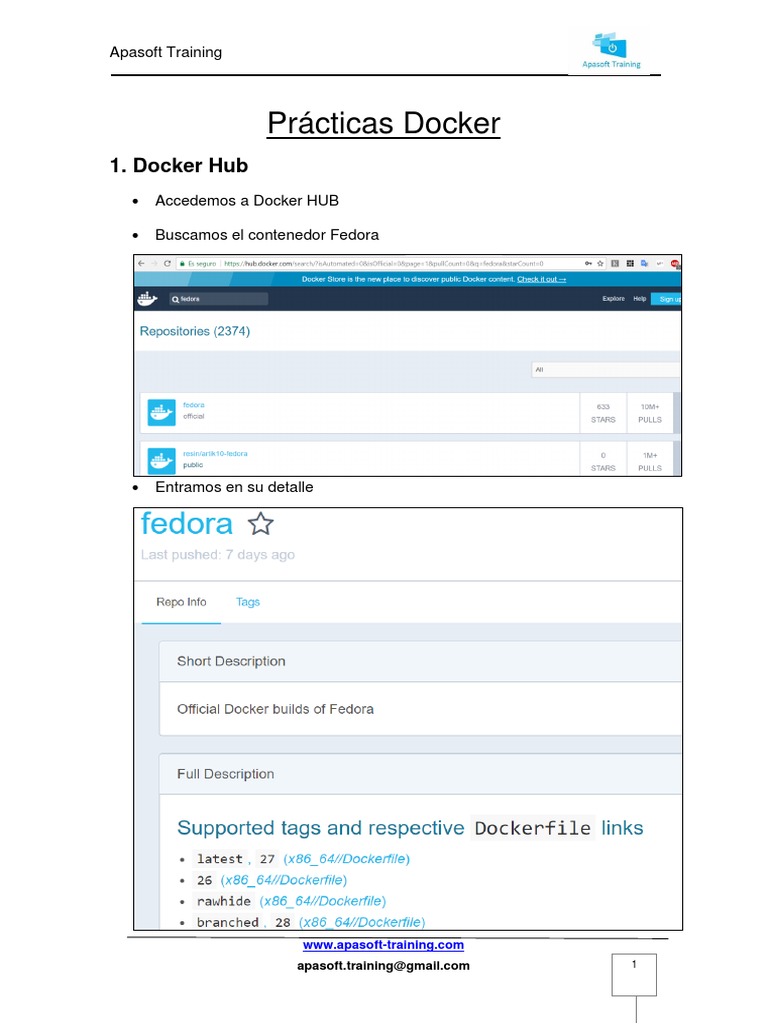Click the '633 STARS' count cell
Screen dimensions: 768x1024
coord(603,413)
